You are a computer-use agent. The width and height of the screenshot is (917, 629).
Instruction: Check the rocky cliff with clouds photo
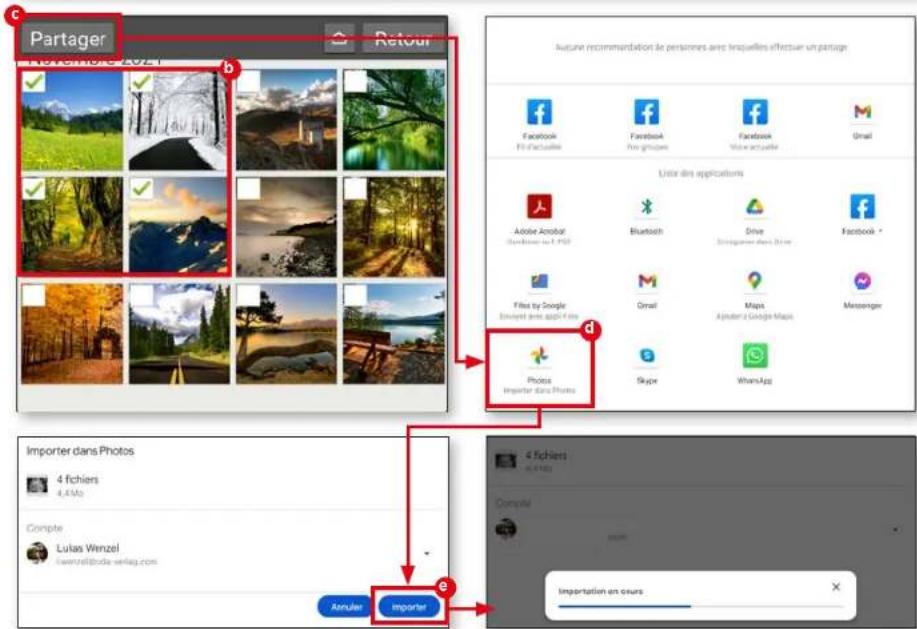click(249, 82)
